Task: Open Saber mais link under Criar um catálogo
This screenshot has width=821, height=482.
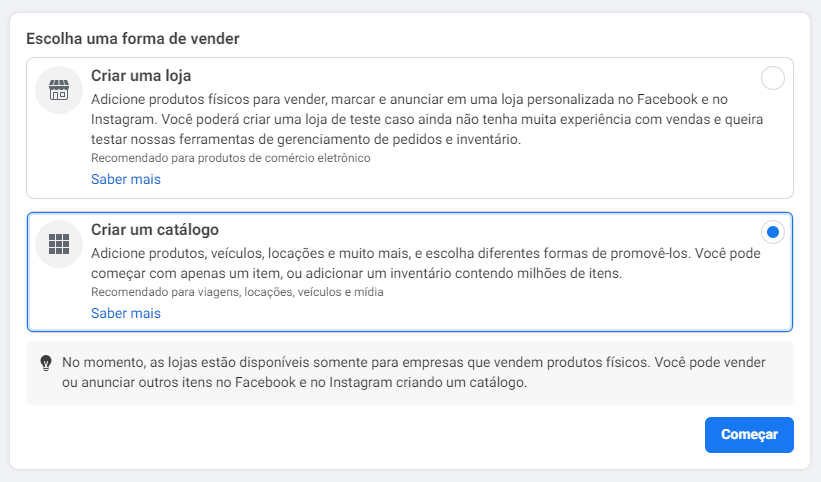Action: [x=126, y=313]
